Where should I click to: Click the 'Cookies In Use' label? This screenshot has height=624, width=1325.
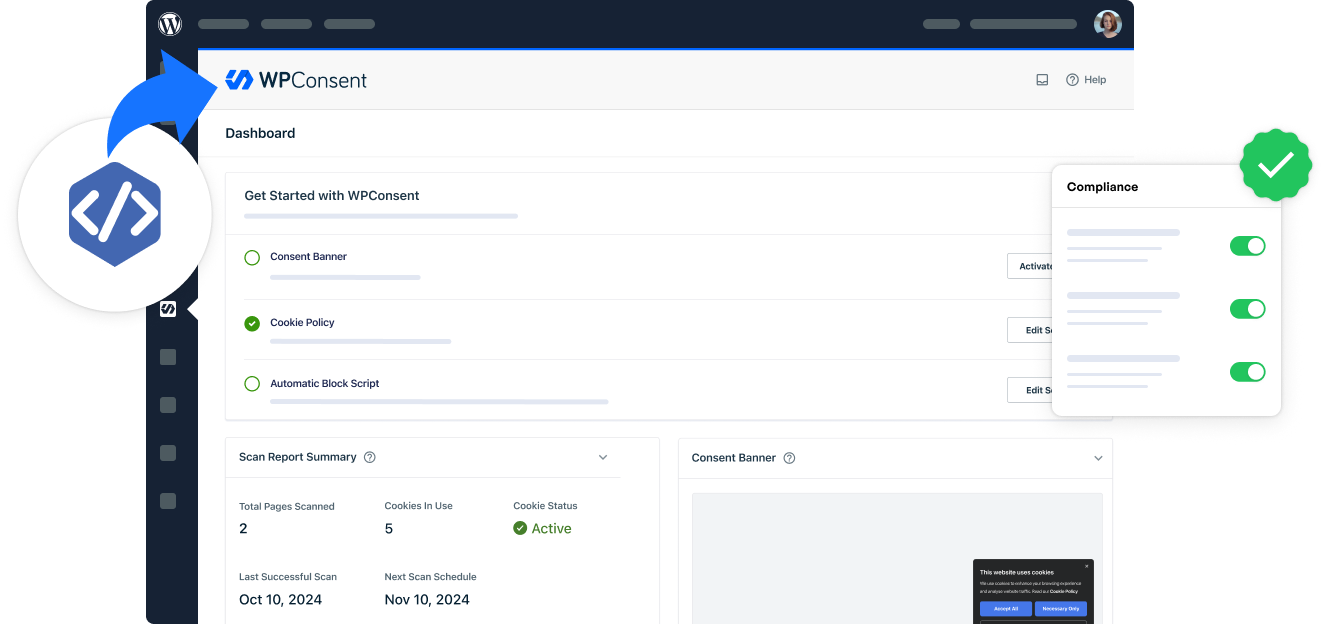point(419,506)
